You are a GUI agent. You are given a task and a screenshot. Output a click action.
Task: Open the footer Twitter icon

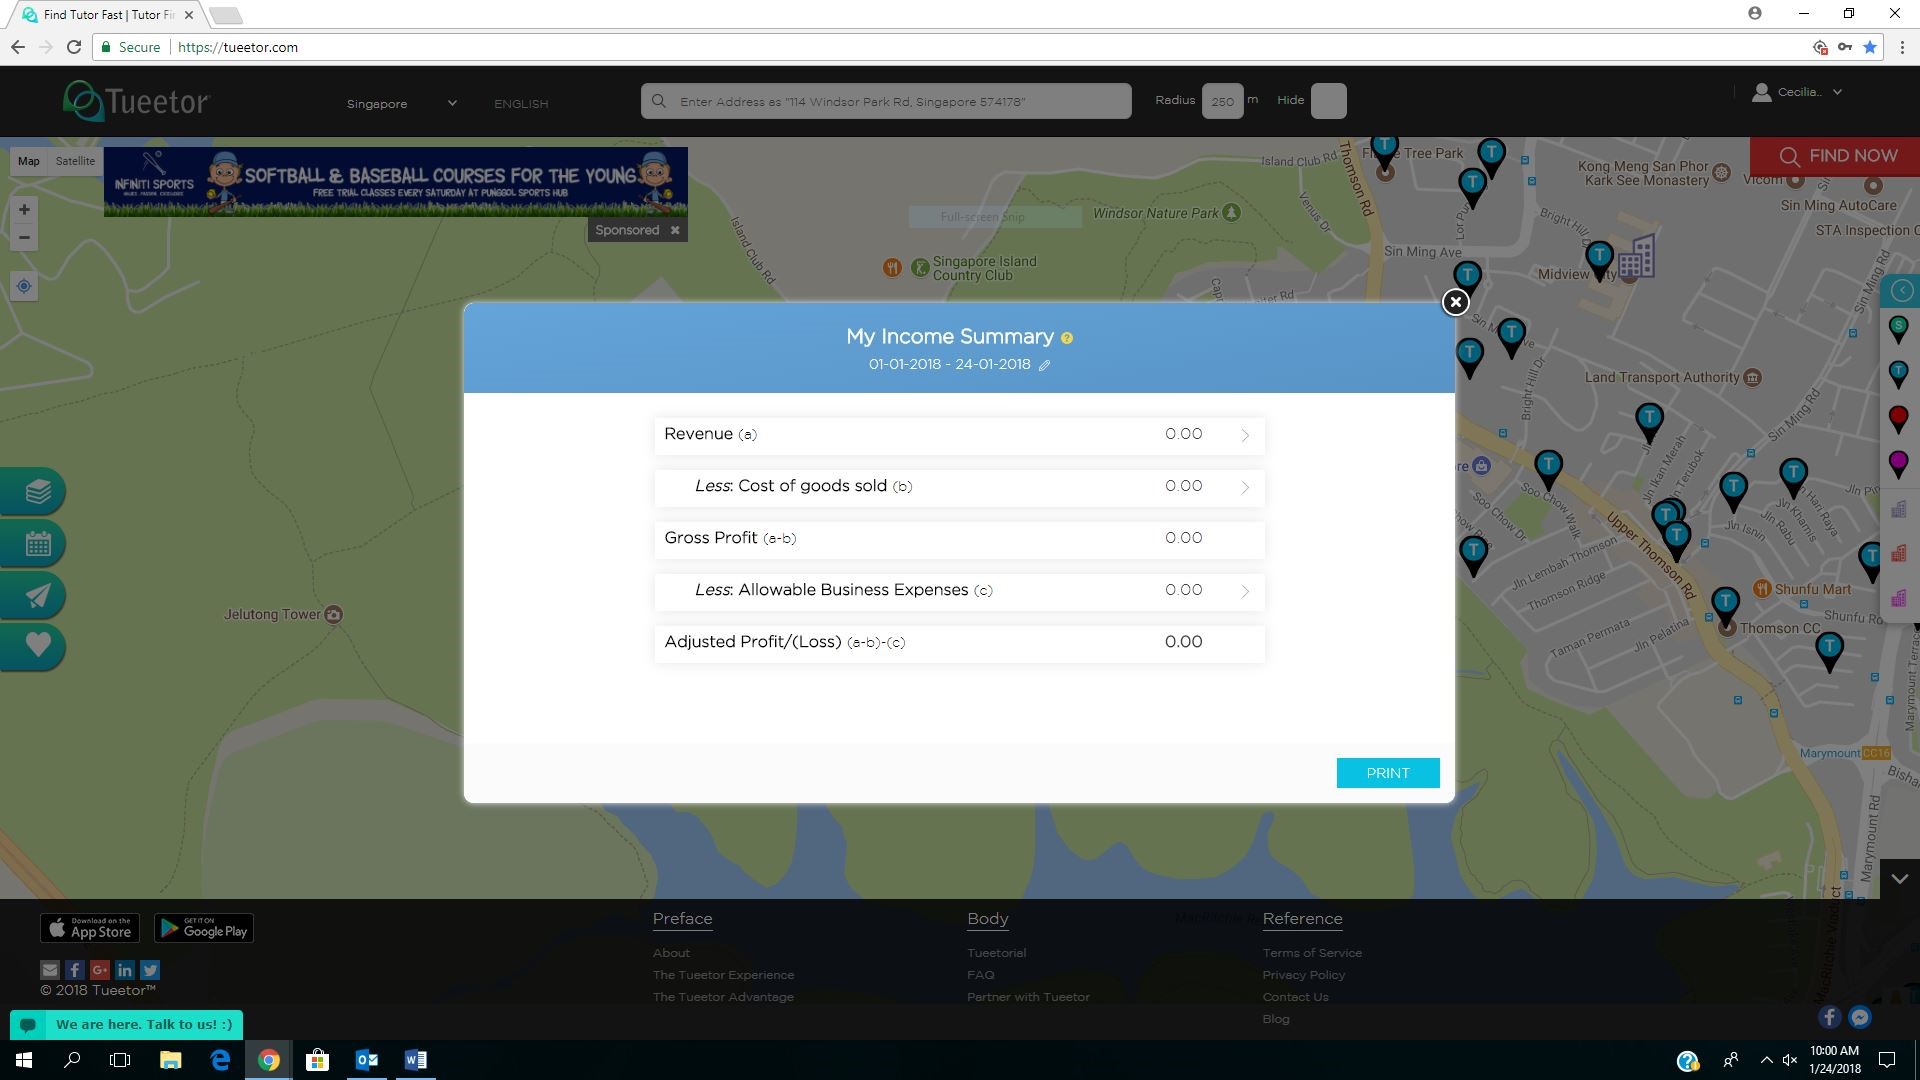tap(150, 970)
